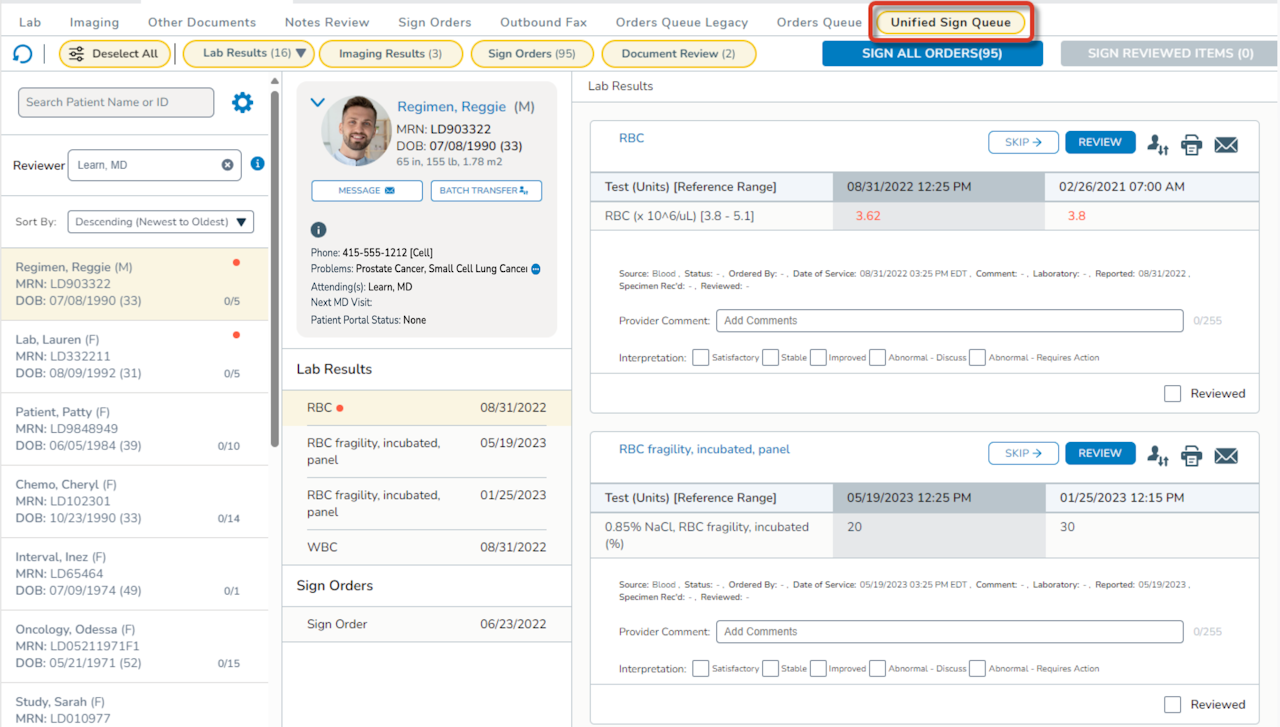The height and width of the screenshot is (727, 1280).
Task: Click the SIGN ALL ORDERS(95) button
Action: pos(932,54)
